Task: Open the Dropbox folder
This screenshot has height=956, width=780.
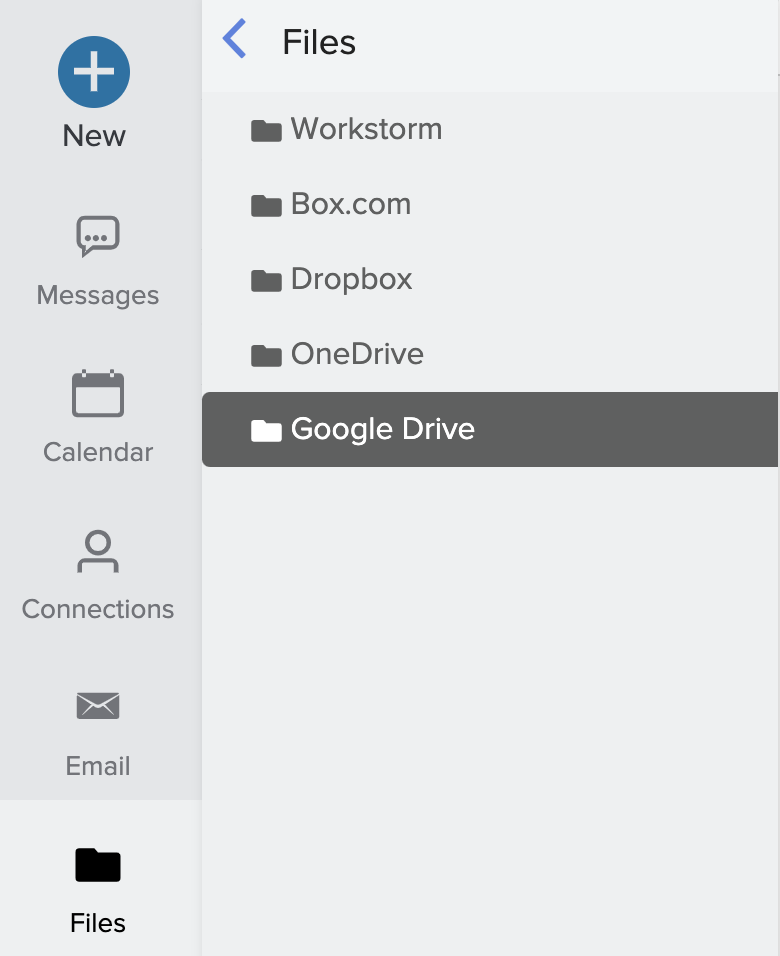Action: pyautogui.click(x=490, y=279)
